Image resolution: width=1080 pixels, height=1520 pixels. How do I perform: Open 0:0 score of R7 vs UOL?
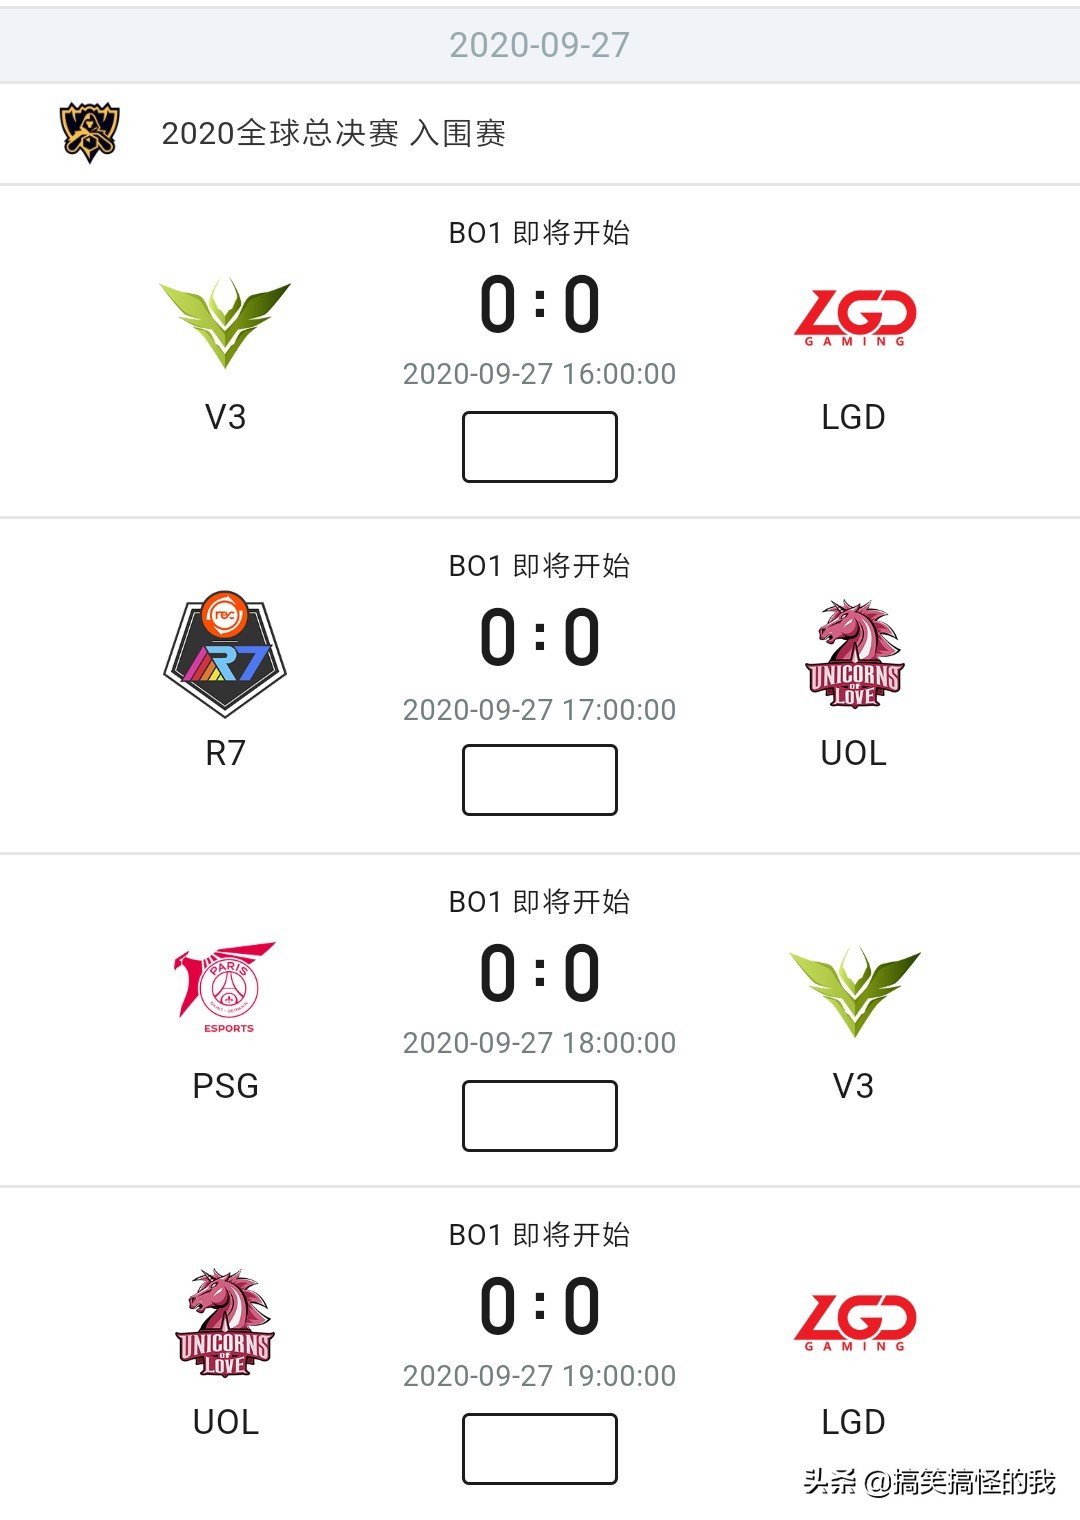(540, 638)
